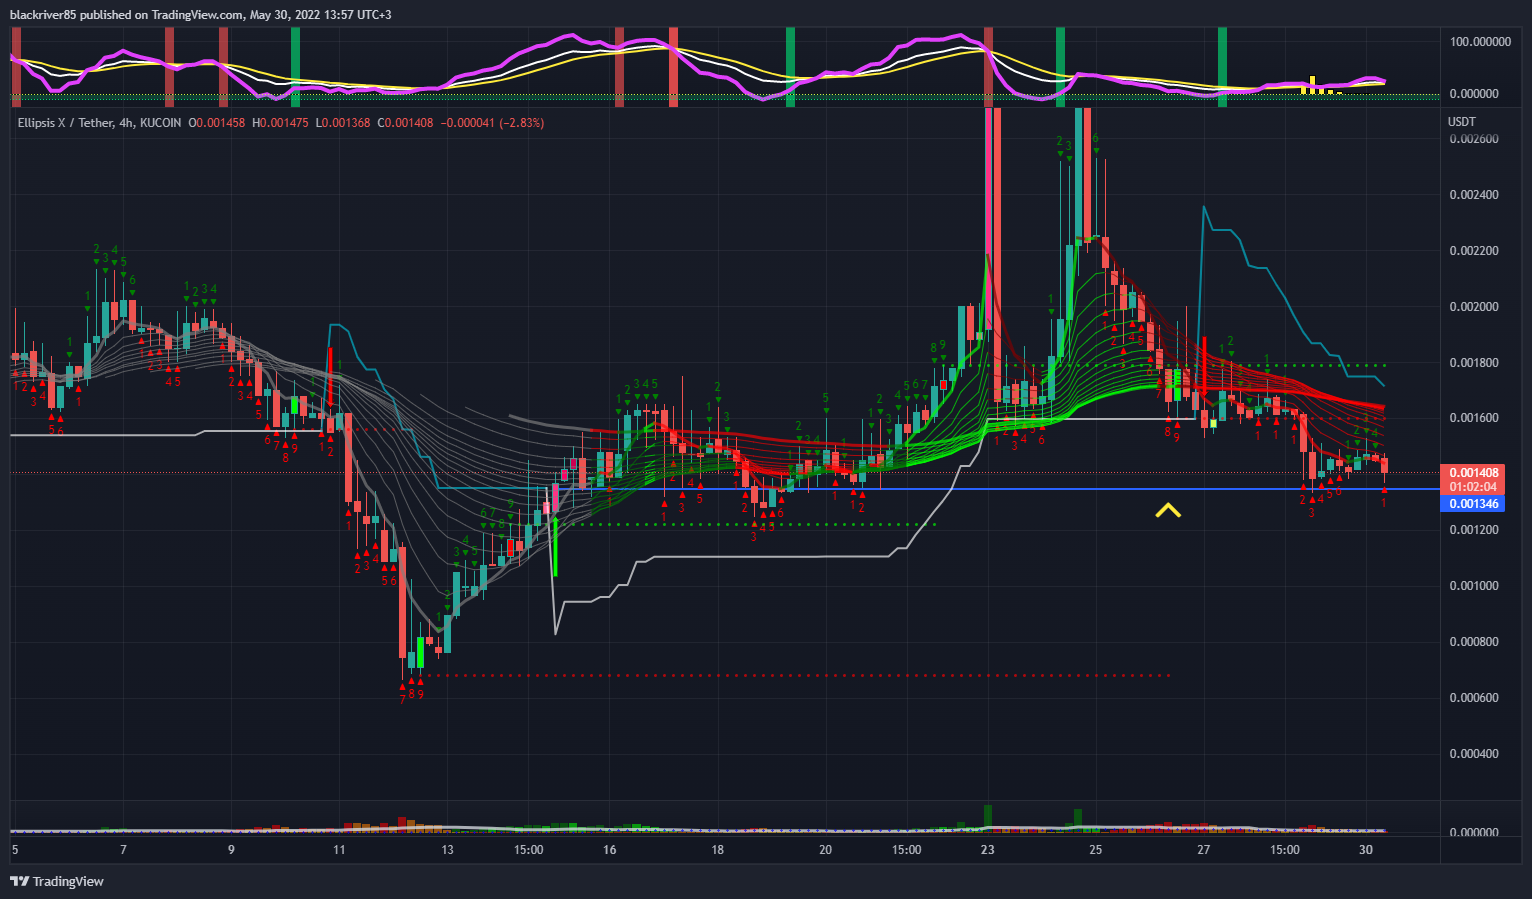Click the 0.000400 price axis label
This screenshot has height=899, width=1532.
click(x=1474, y=754)
